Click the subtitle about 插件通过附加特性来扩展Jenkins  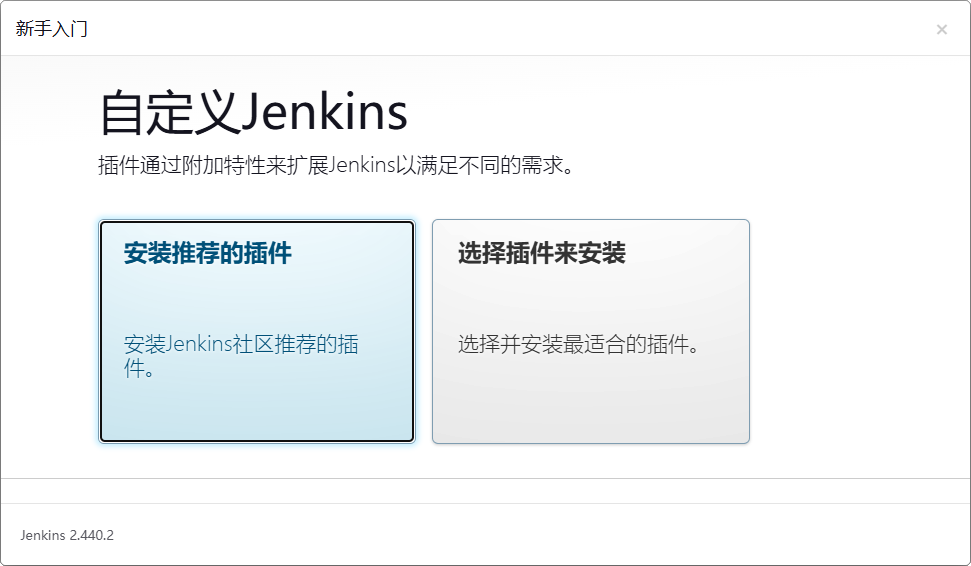[336, 165]
